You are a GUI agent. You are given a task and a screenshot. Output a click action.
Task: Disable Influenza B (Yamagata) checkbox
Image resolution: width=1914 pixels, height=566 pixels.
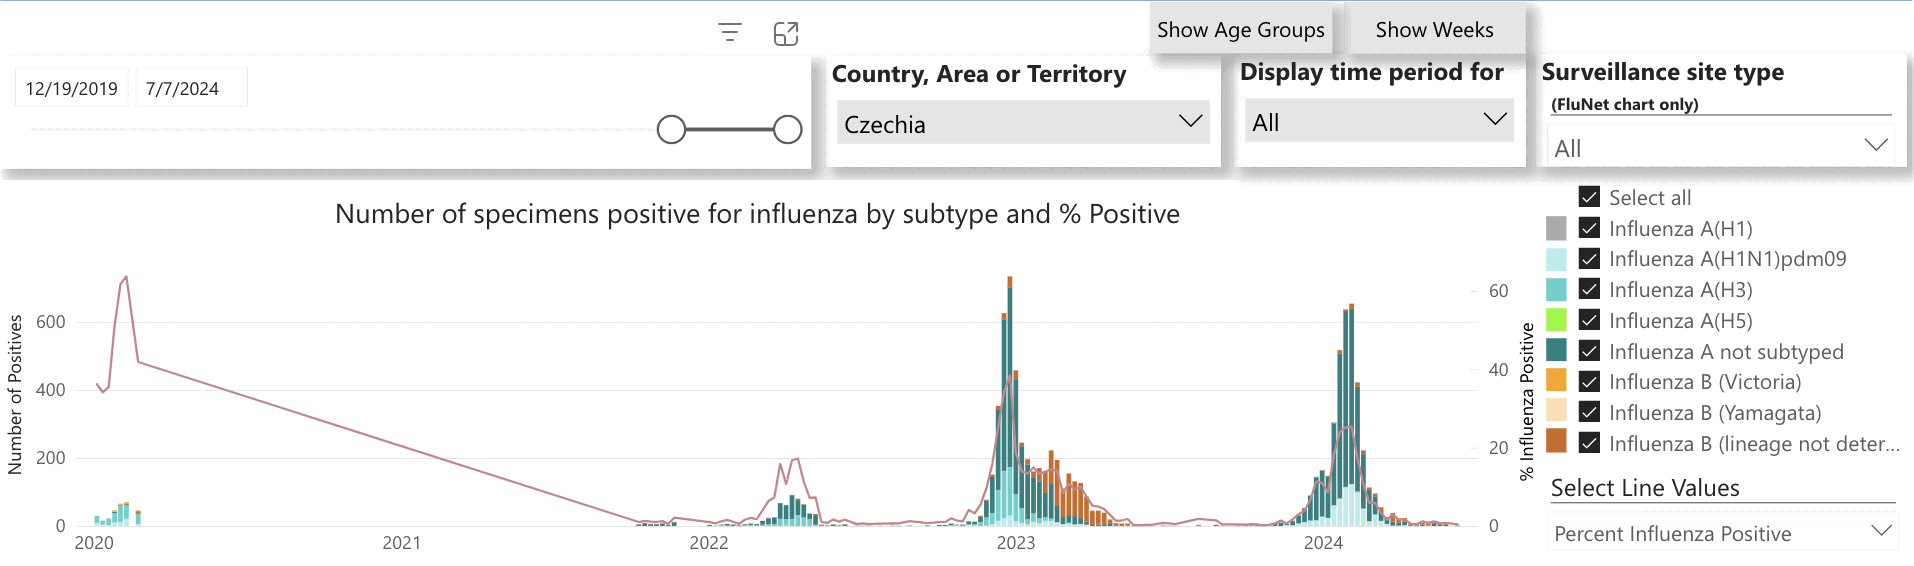(x=1589, y=412)
